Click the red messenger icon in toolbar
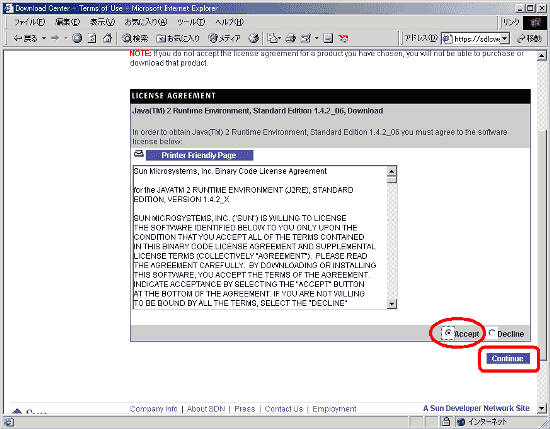Viewport: 550px width, 429px height. click(343, 38)
